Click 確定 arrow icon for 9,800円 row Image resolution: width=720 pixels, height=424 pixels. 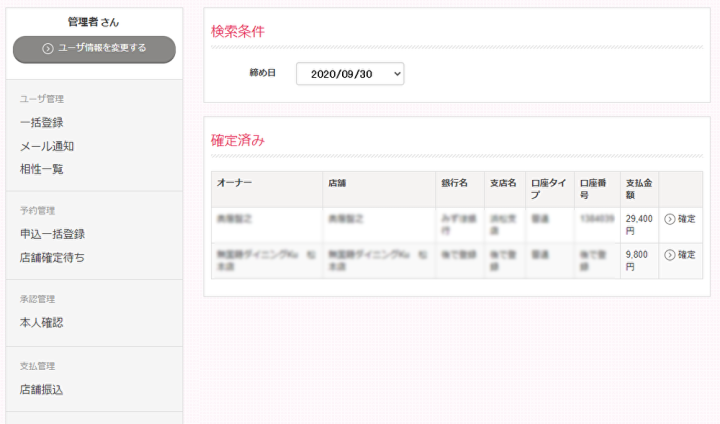pos(670,255)
